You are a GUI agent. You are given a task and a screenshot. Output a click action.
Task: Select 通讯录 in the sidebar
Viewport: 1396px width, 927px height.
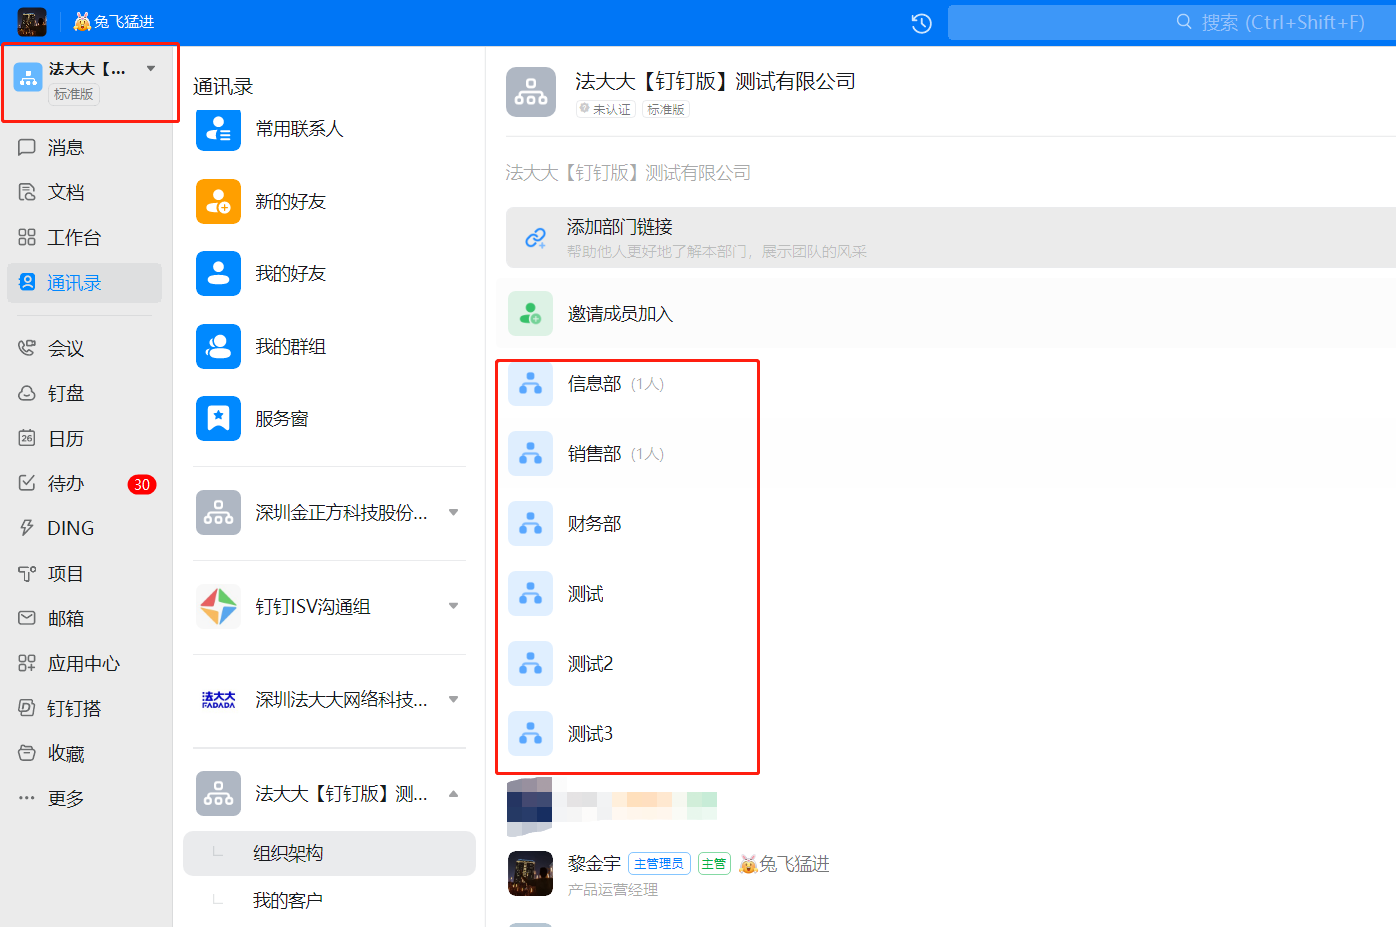(x=84, y=283)
